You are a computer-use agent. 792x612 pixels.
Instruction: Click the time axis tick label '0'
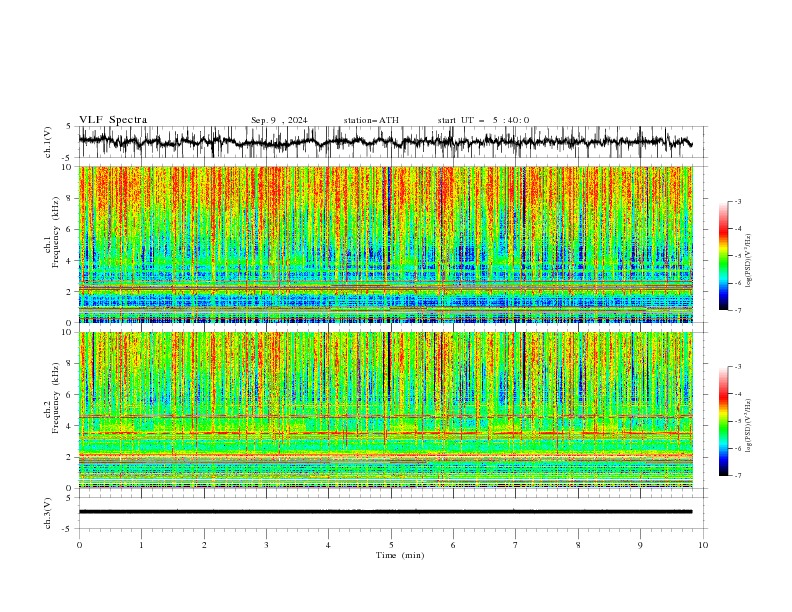(79, 545)
